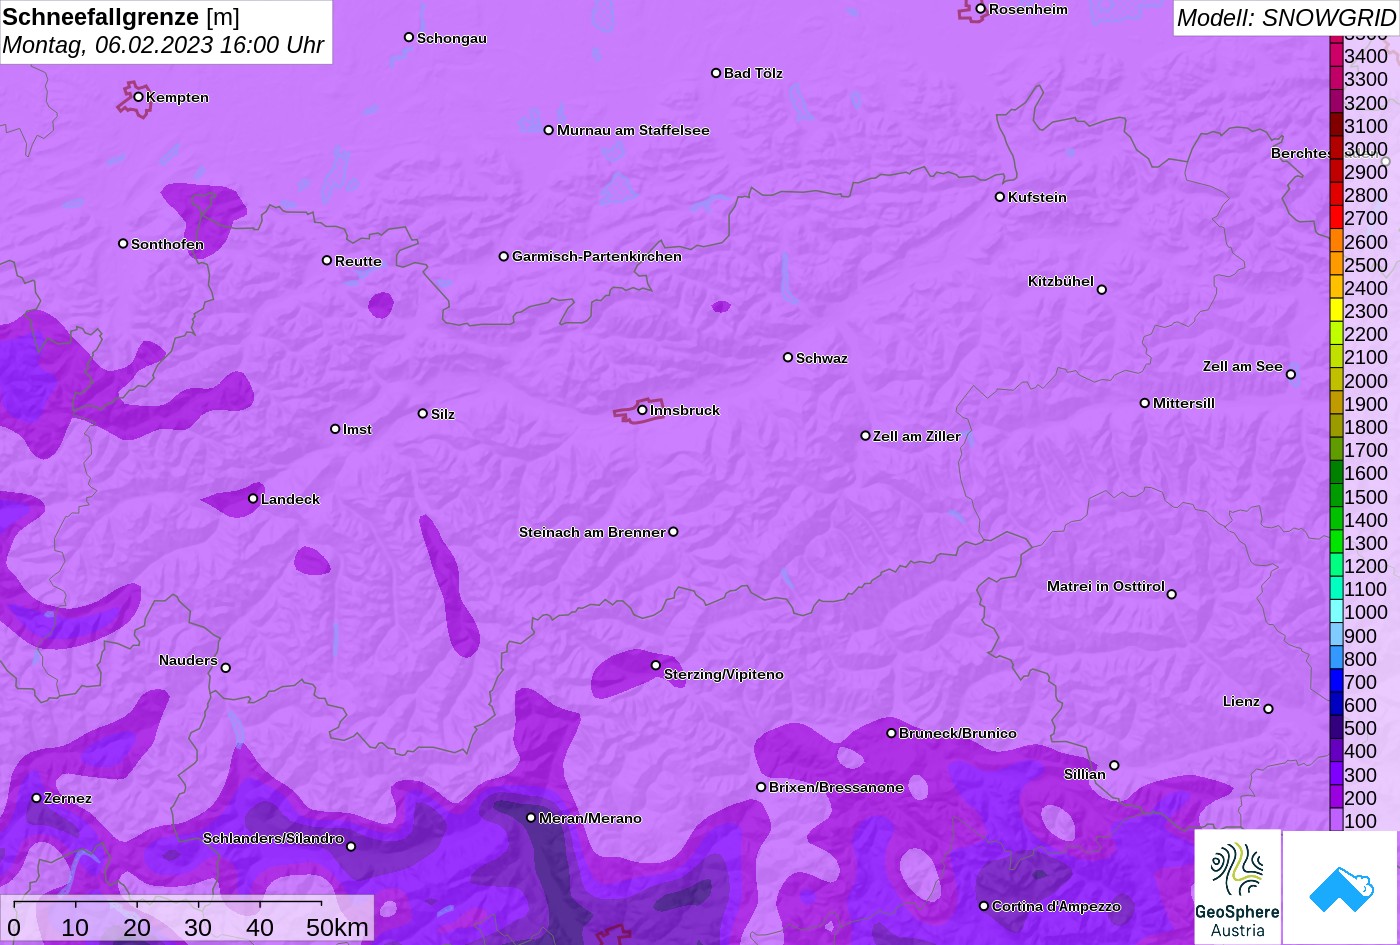Click the Mittersill marker dot
The image size is (1400, 945).
[1144, 403]
